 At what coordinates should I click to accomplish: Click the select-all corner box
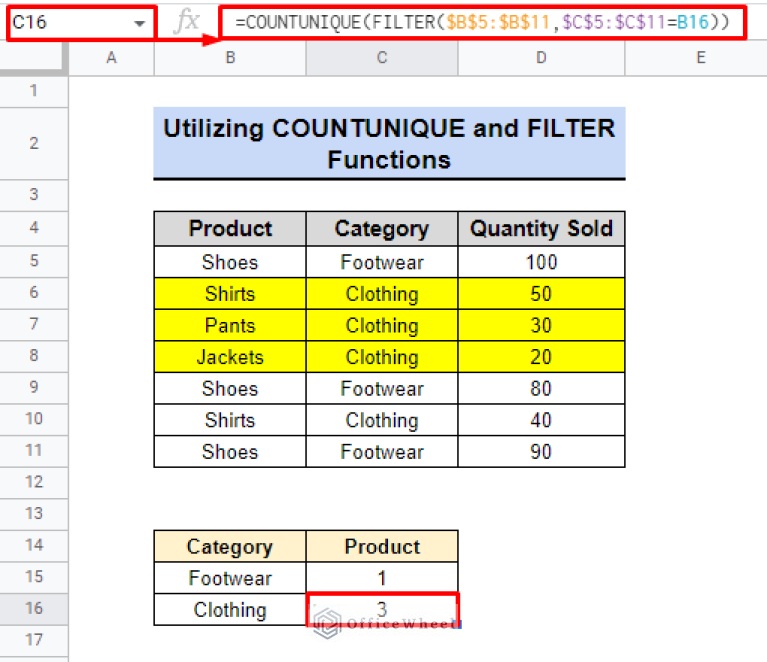[33, 58]
